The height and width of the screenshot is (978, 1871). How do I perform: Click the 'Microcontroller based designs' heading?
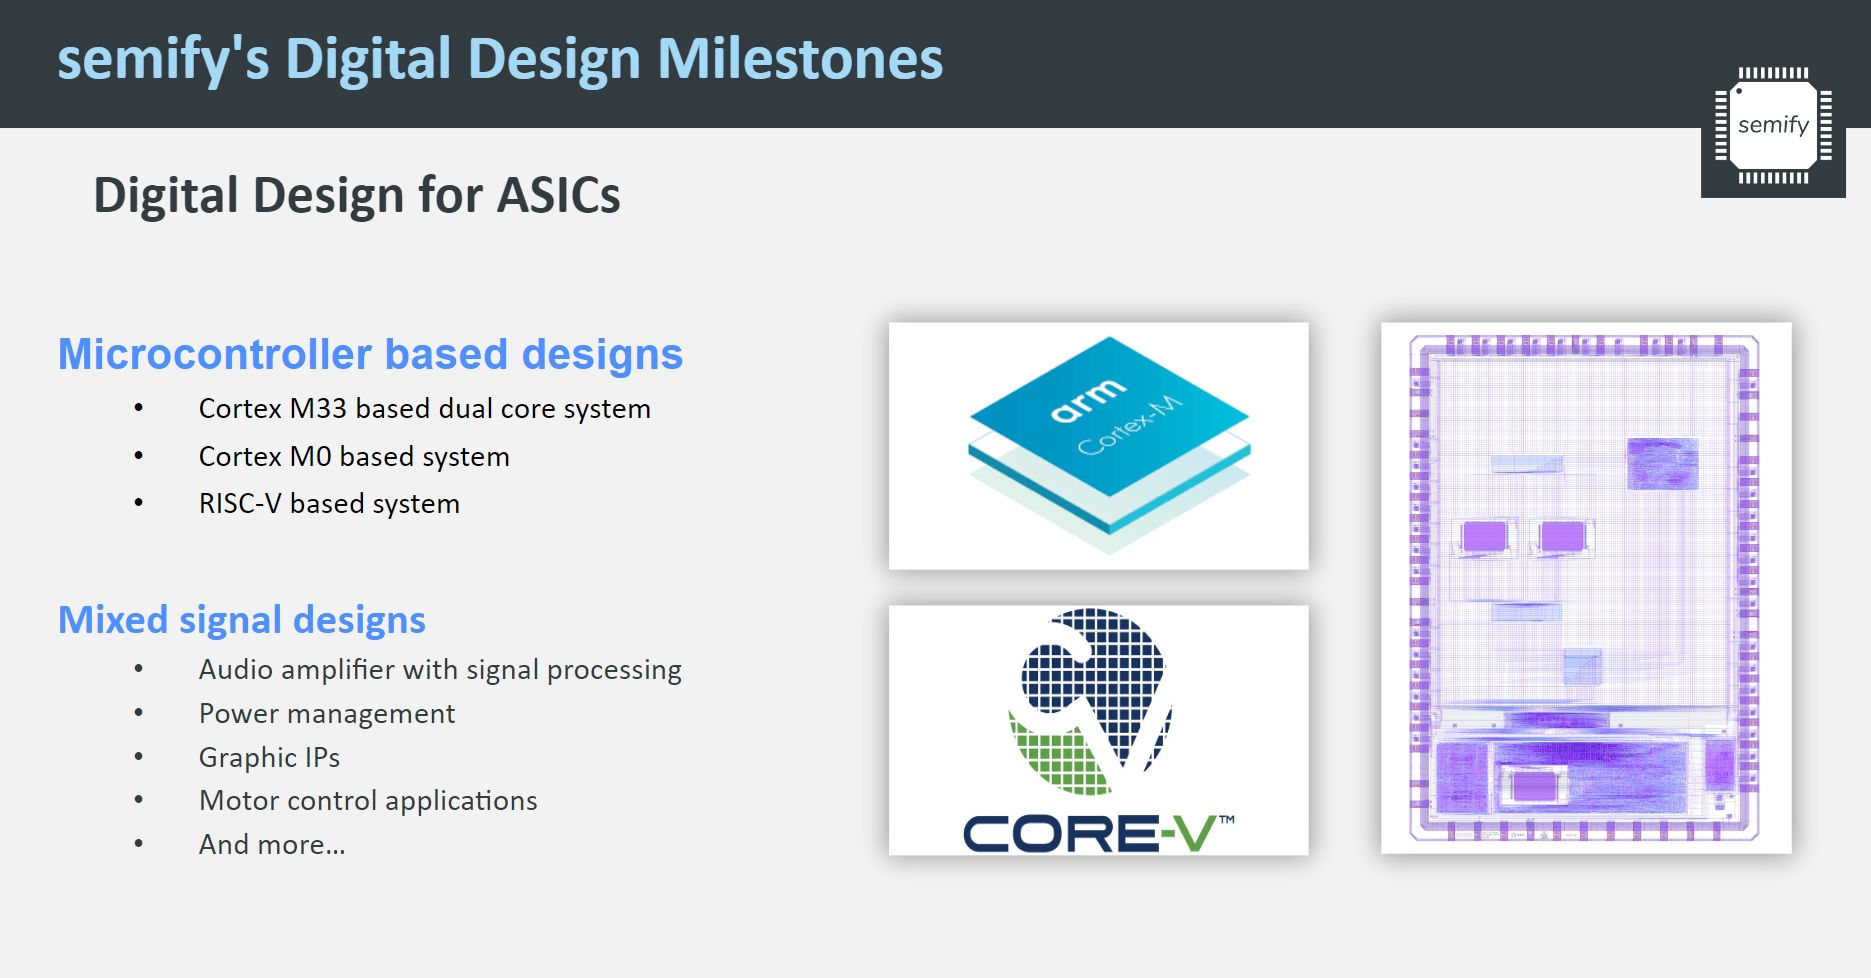pyautogui.click(x=370, y=354)
